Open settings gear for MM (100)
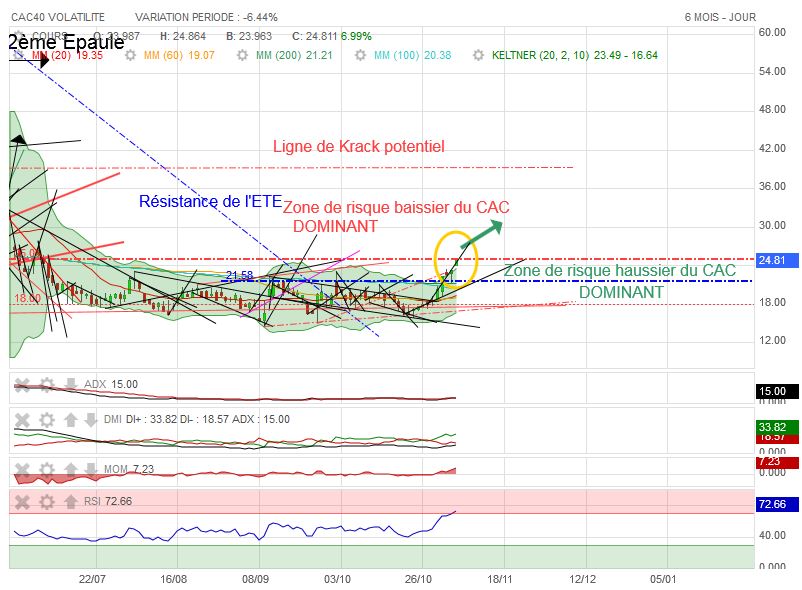 pyautogui.click(x=361, y=55)
